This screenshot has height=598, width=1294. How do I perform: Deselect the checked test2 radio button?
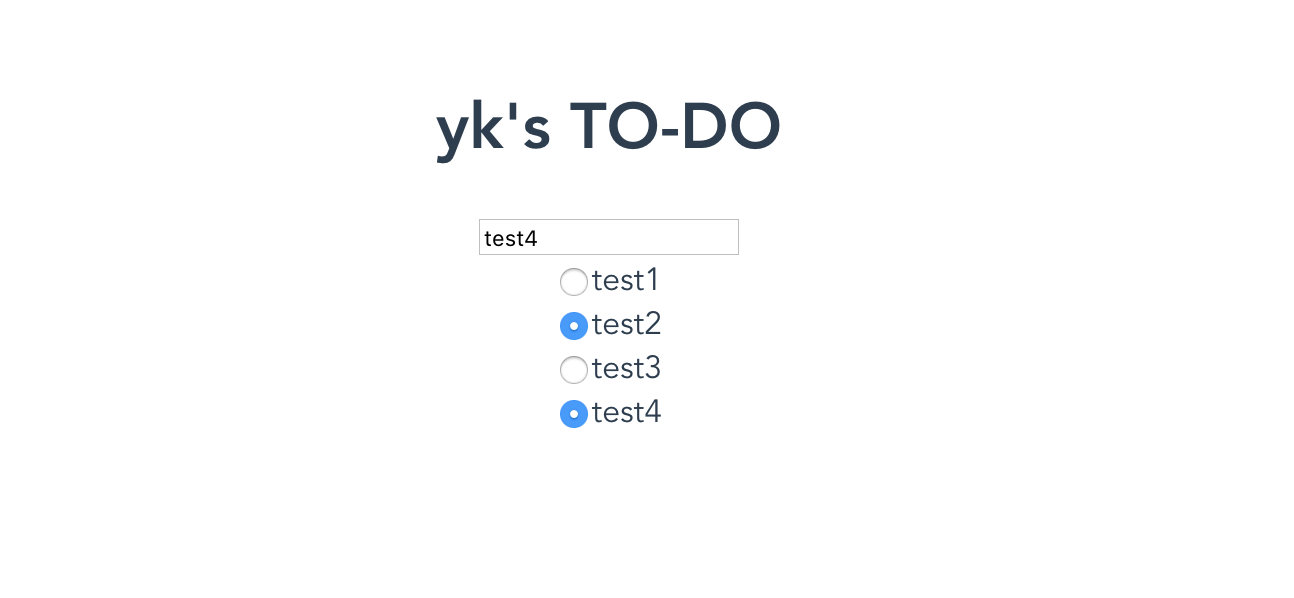point(573,326)
